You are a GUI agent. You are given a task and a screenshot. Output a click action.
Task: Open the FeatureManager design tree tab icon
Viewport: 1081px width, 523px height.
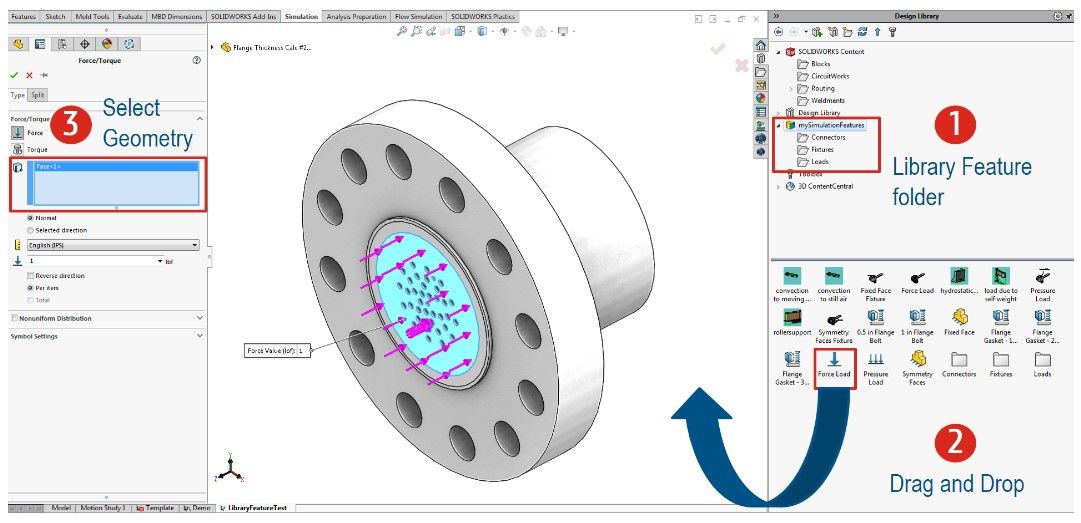[18, 44]
